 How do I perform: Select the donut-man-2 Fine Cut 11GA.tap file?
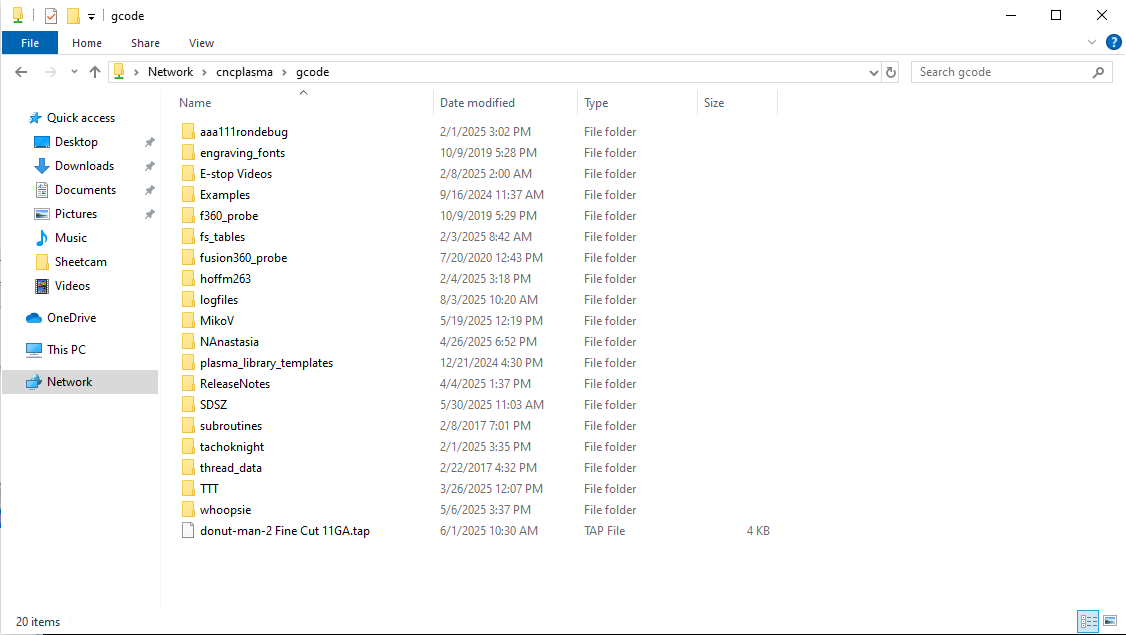point(284,531)
